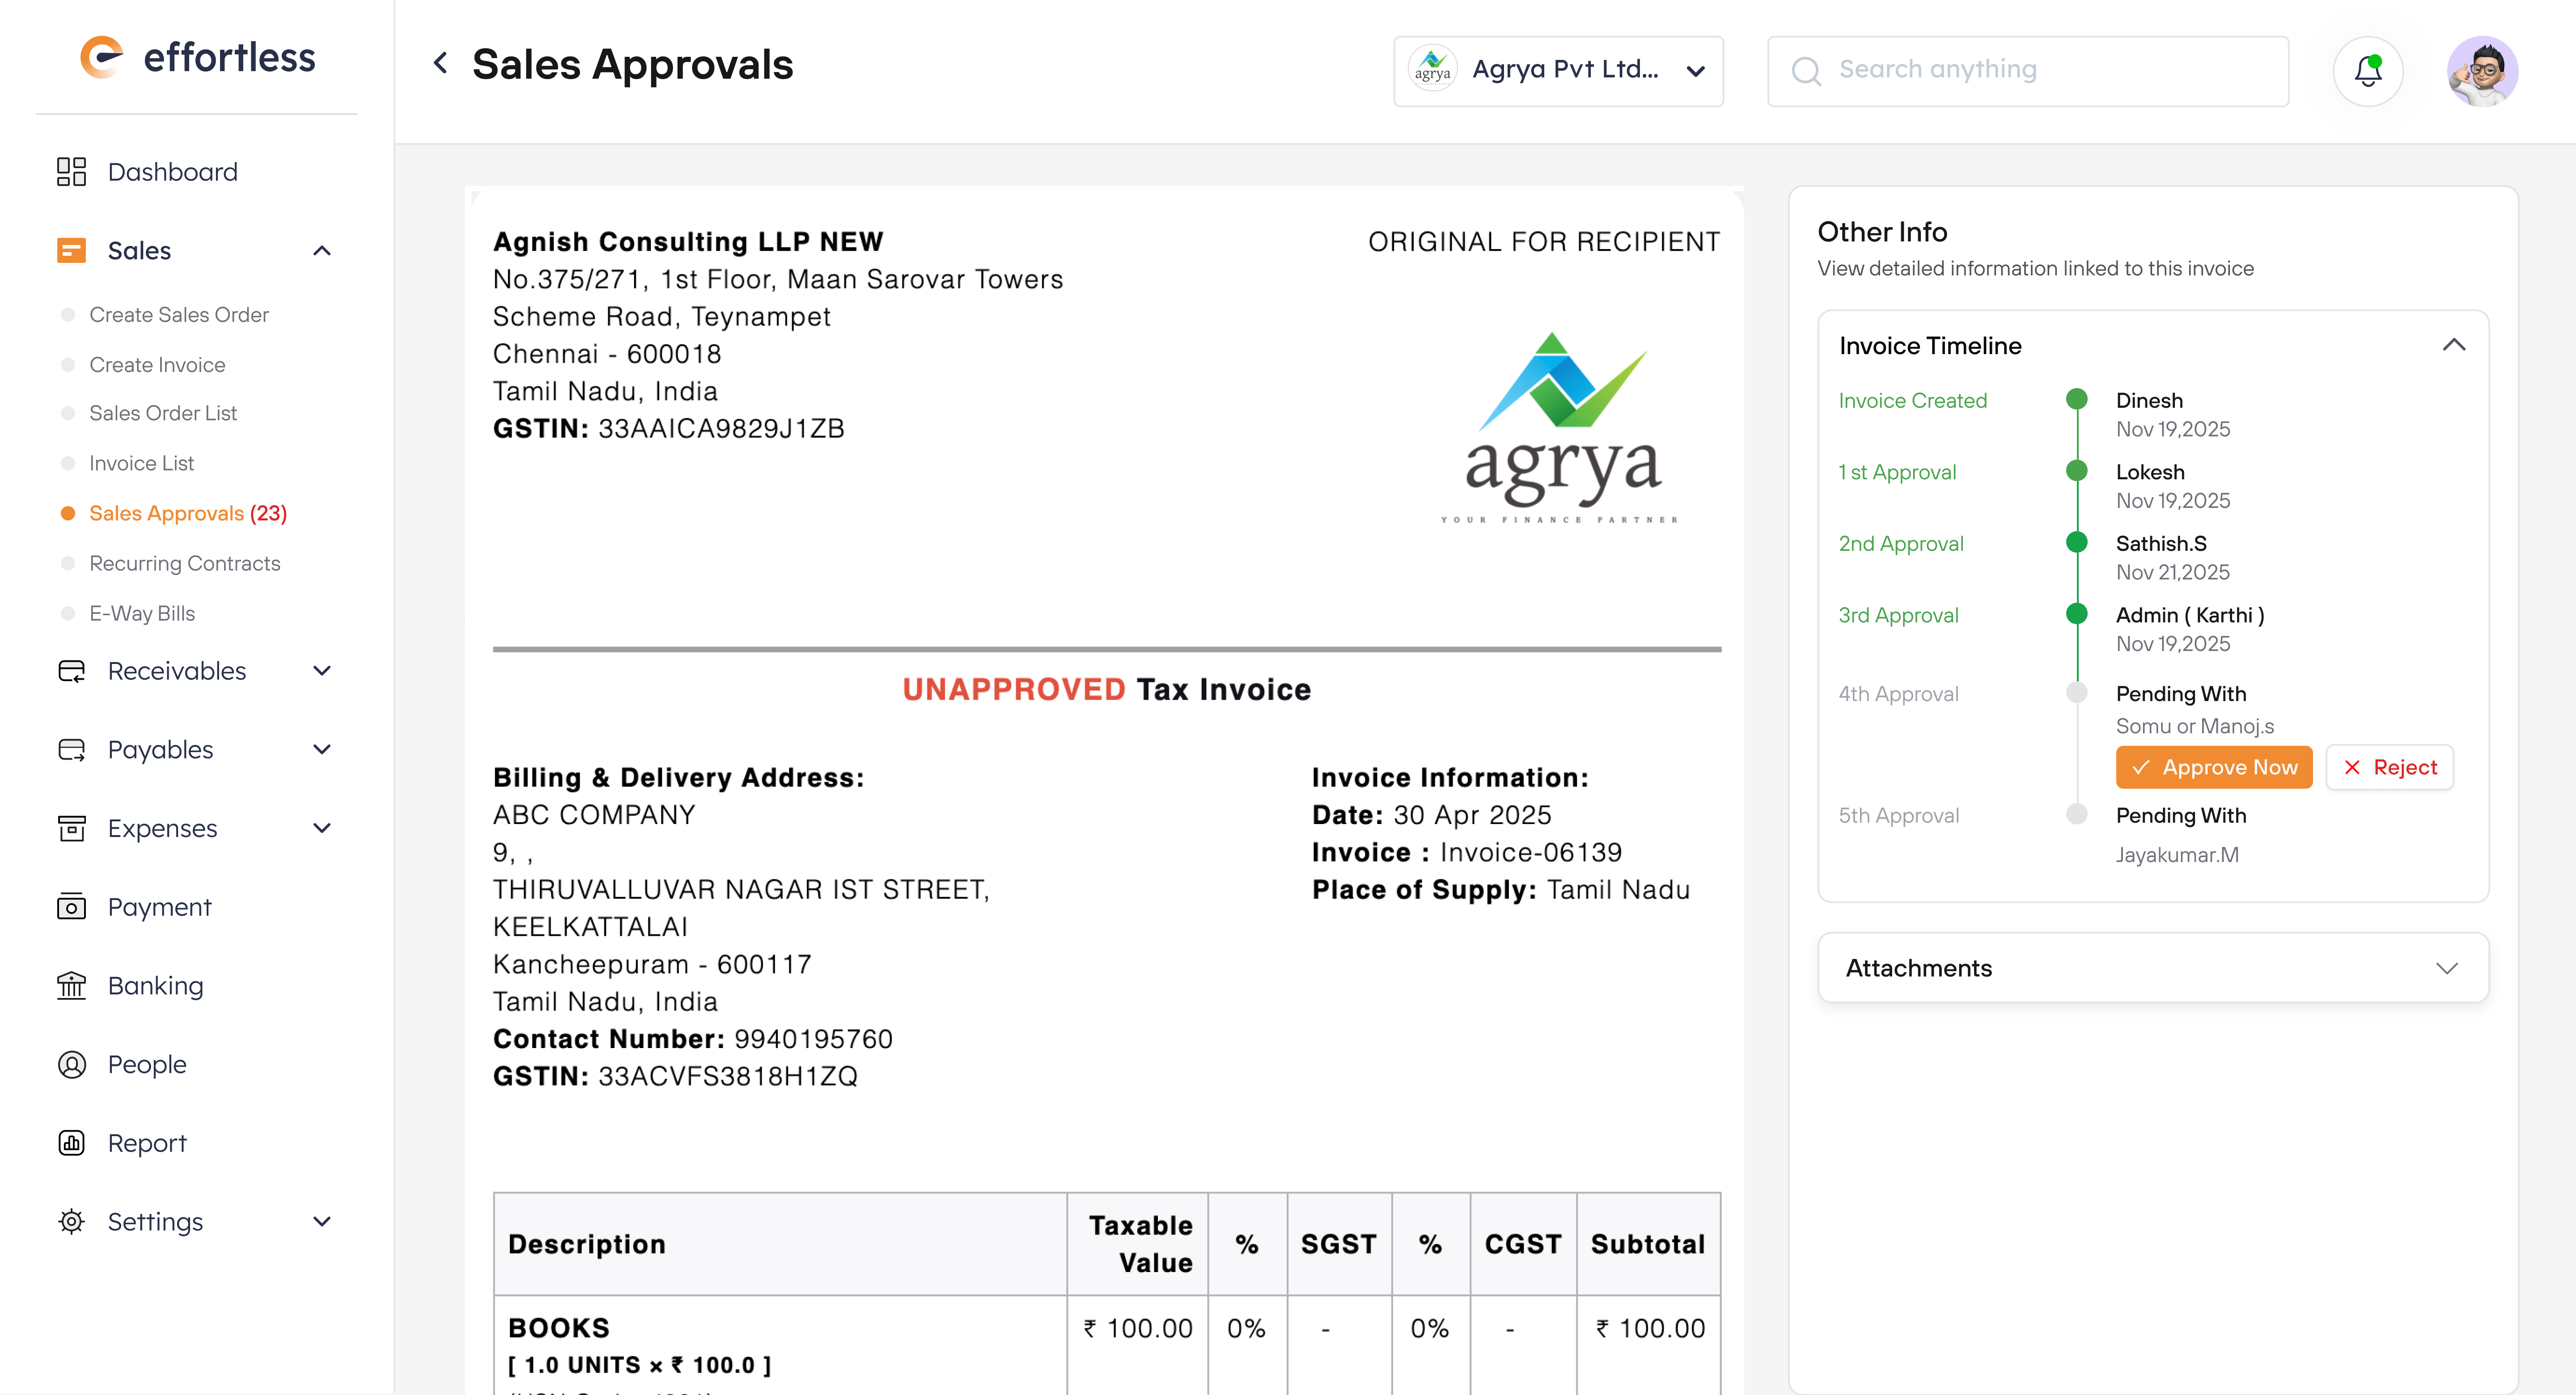Collapse the Invoice Timeline panel

coord(2453,345)
